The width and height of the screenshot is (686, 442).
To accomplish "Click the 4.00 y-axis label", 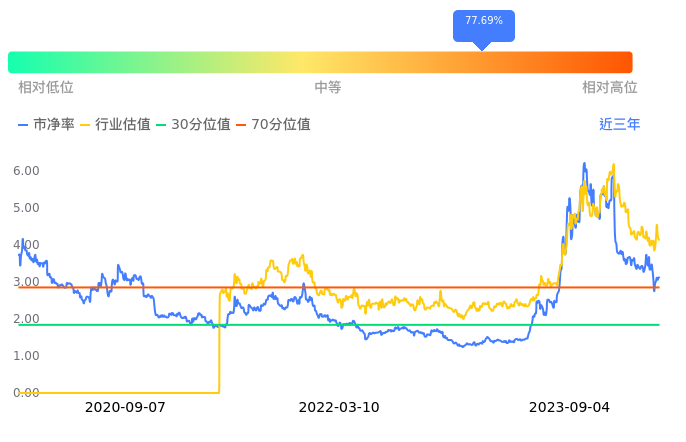I will (26, 245).
